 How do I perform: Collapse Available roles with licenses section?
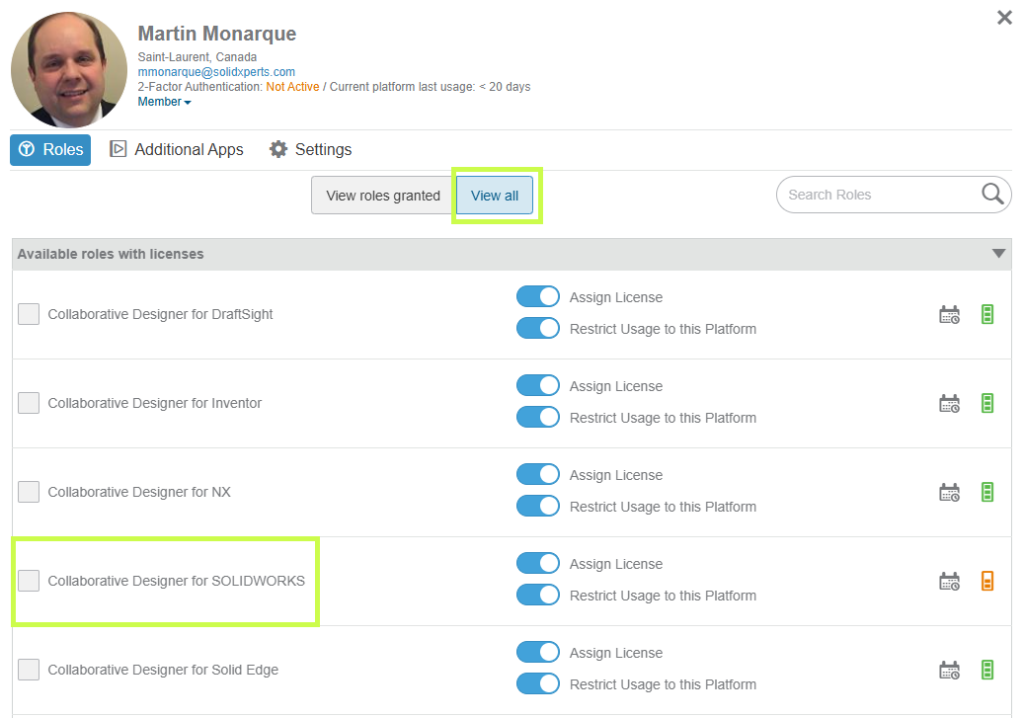click(999, 253)
